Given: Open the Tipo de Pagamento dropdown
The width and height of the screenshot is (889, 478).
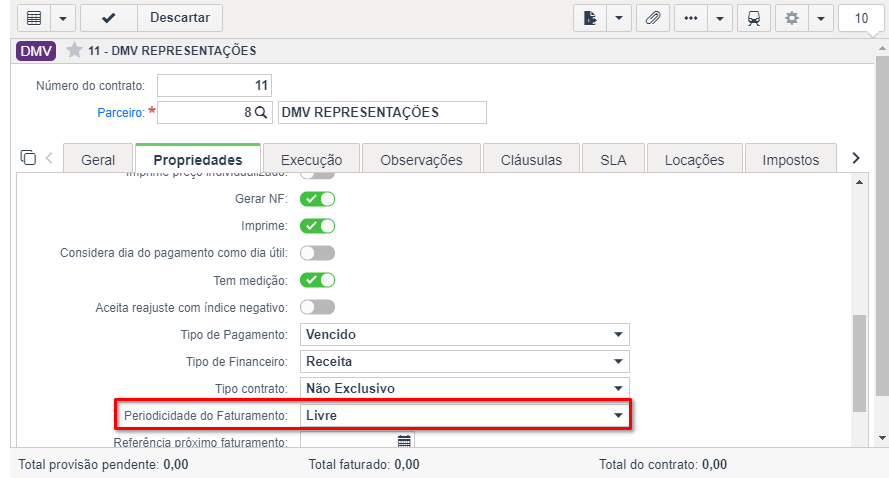Looking at the screenshot, I should 464,335.
